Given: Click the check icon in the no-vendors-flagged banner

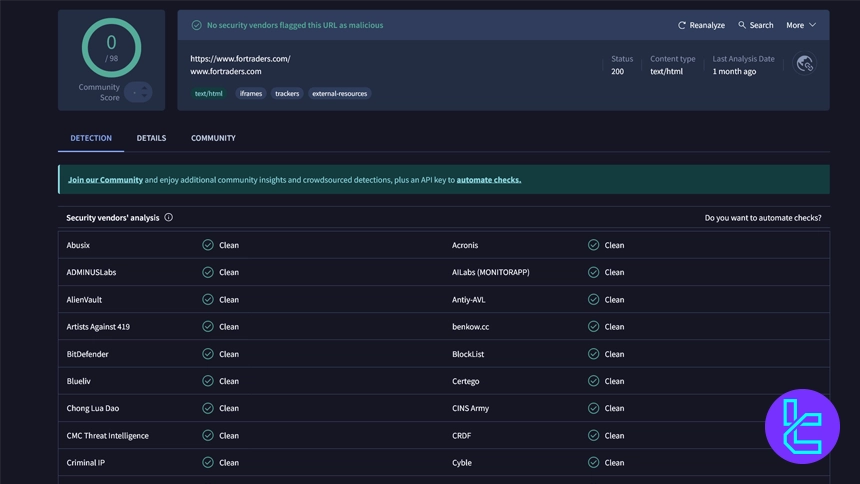Looking at the screenshot, I should (x=196, y=25).
